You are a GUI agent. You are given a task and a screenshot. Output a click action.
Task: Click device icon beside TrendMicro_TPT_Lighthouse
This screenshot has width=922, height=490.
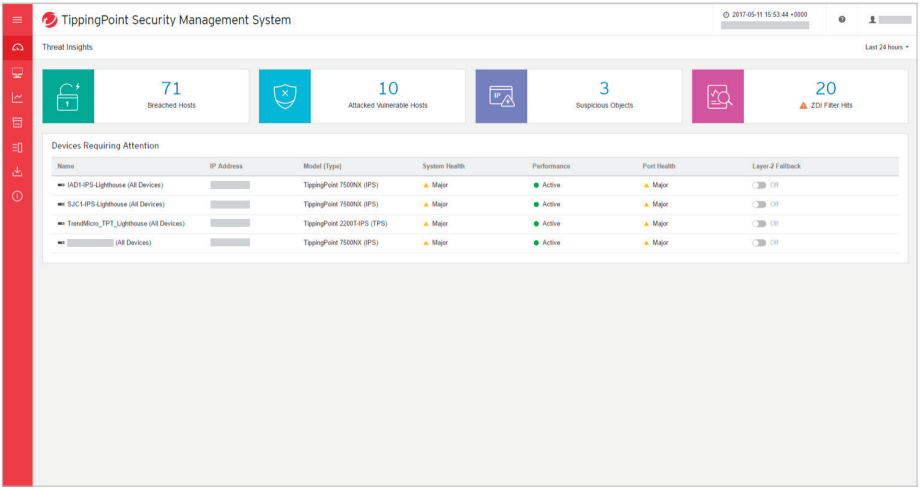[x=61, y=224]
